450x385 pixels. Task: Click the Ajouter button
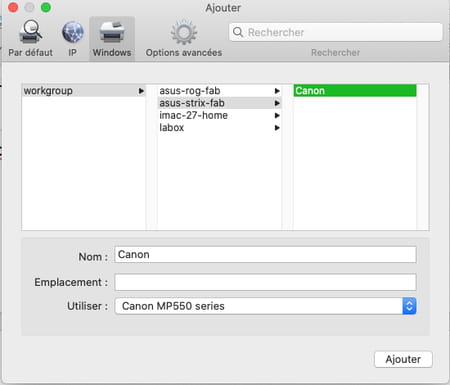403,359
